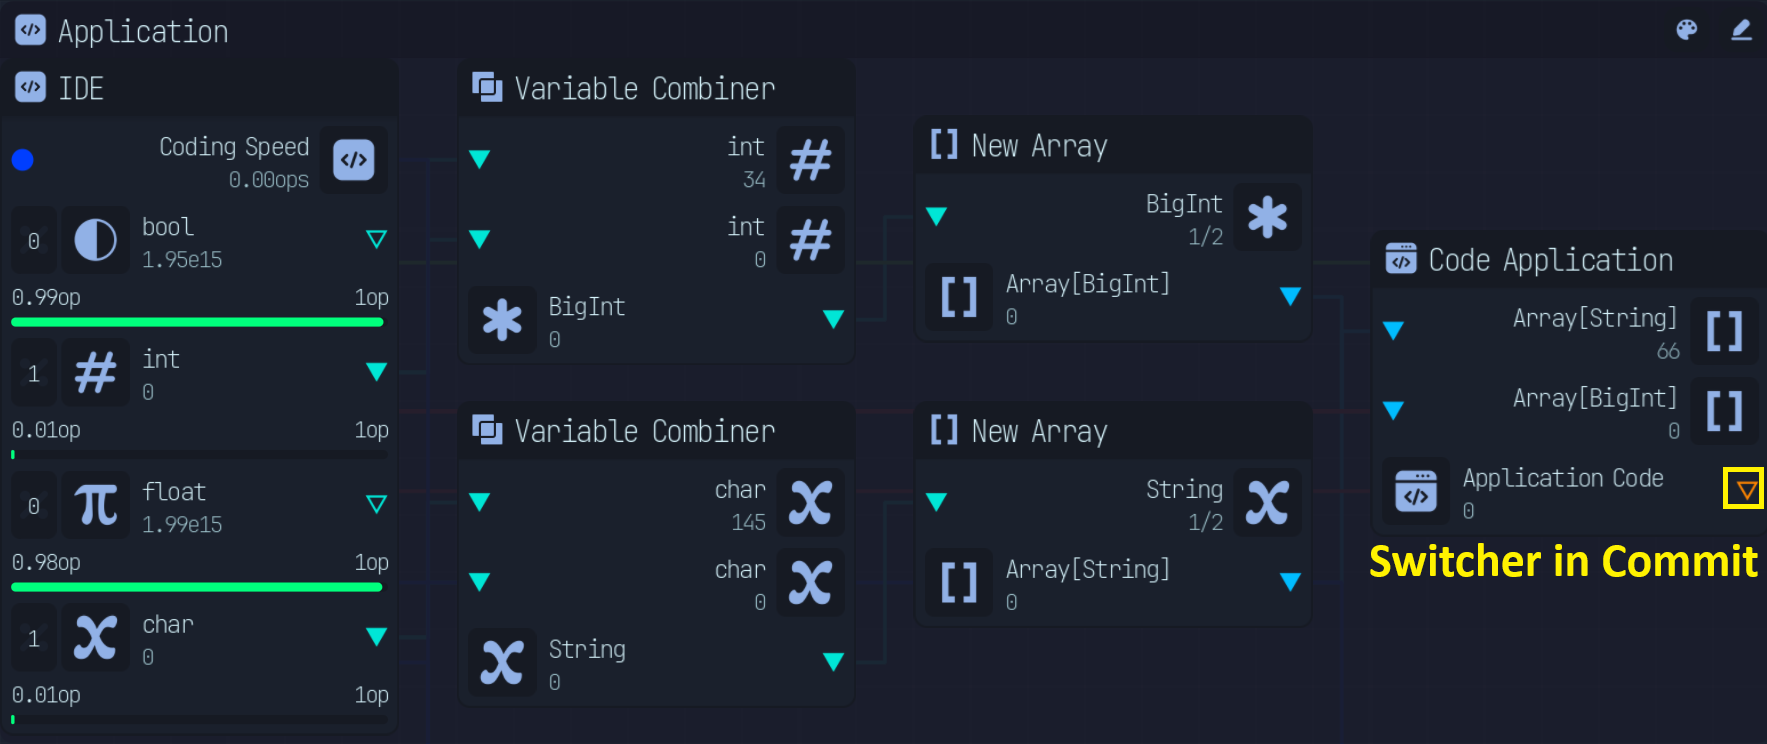Click the Application Code window icon
The image size is (1767, 744).
[x=1416, y=492]
